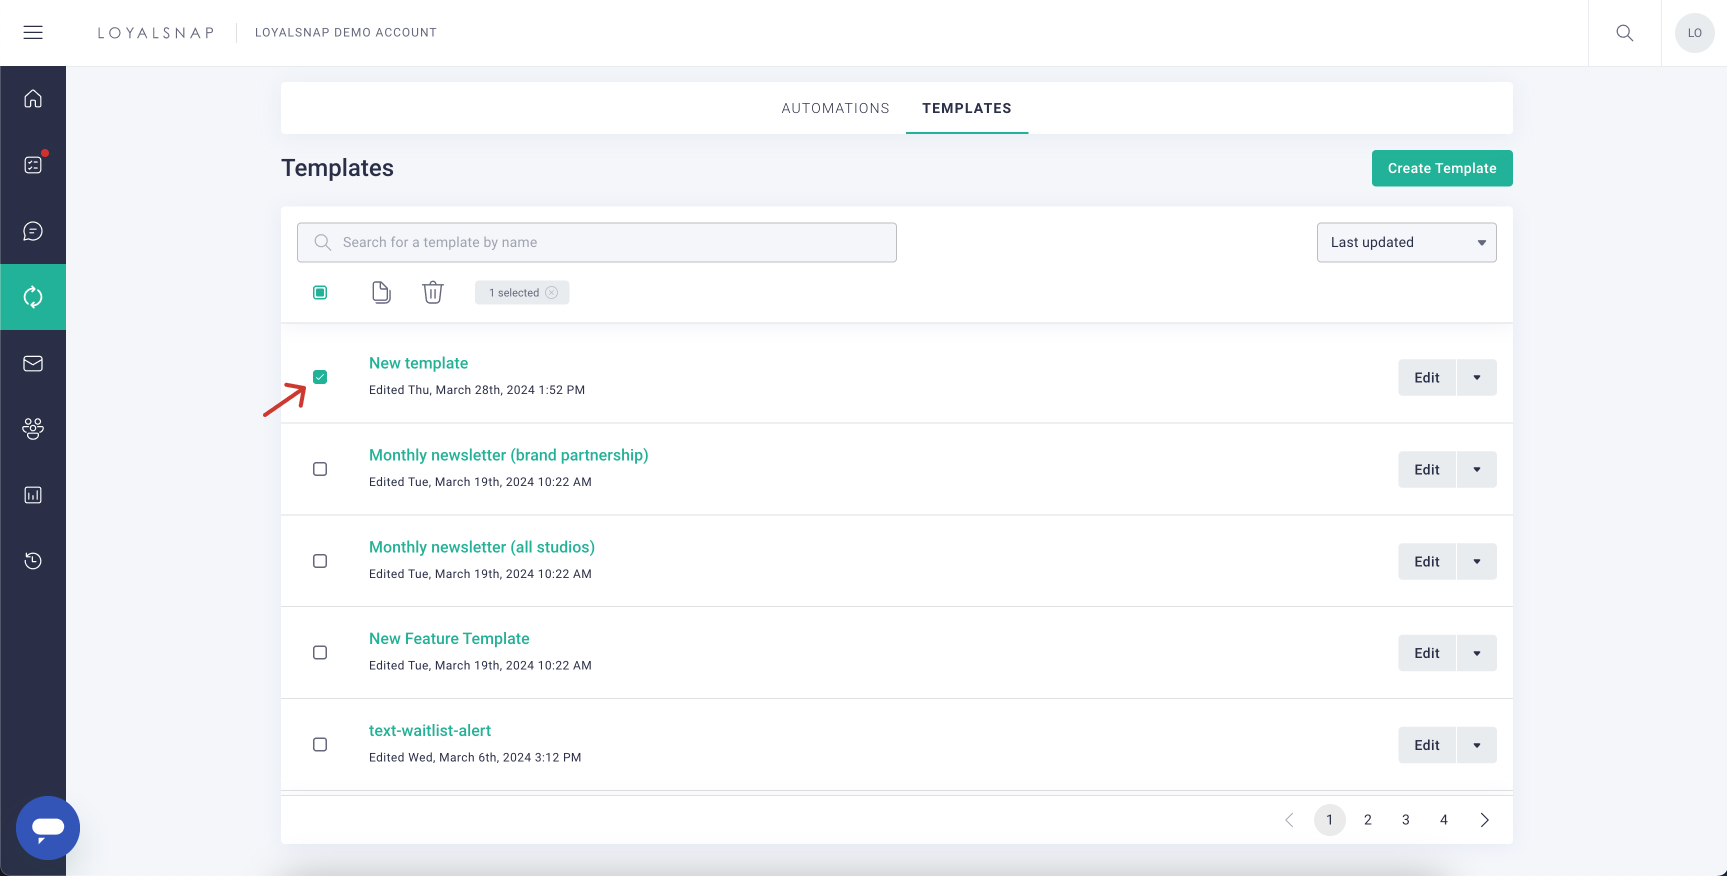This screenshot has width=1727, height=876.
Task: Open the reports chart sidebar icon
Action: (x=33, y=495)
